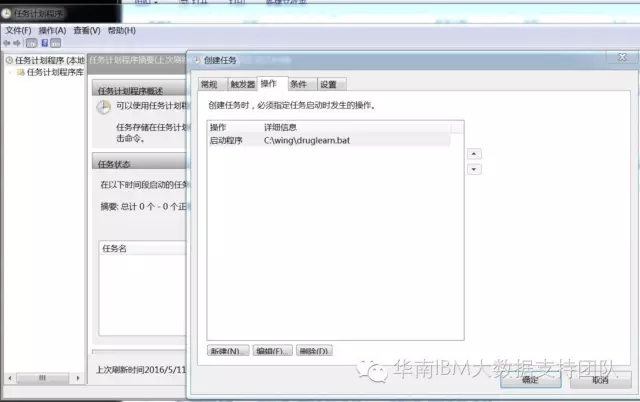The height and width of the screenshot is (402, 640).
Task: Switch to the 常规 tab
Action: [212, 84]
